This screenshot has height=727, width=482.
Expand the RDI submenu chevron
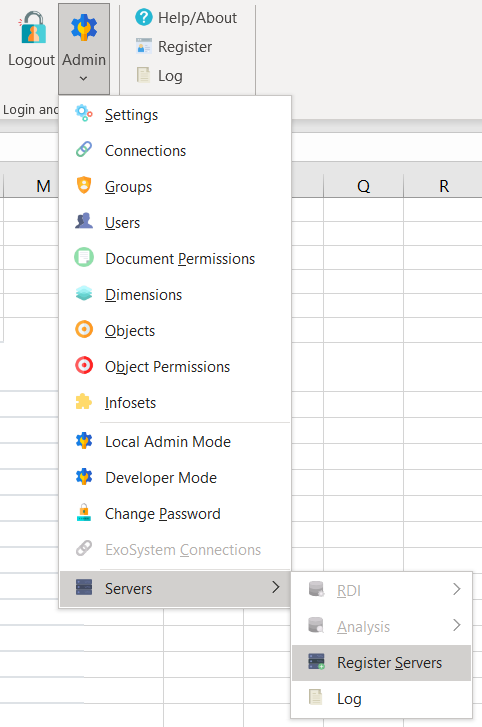457,589
